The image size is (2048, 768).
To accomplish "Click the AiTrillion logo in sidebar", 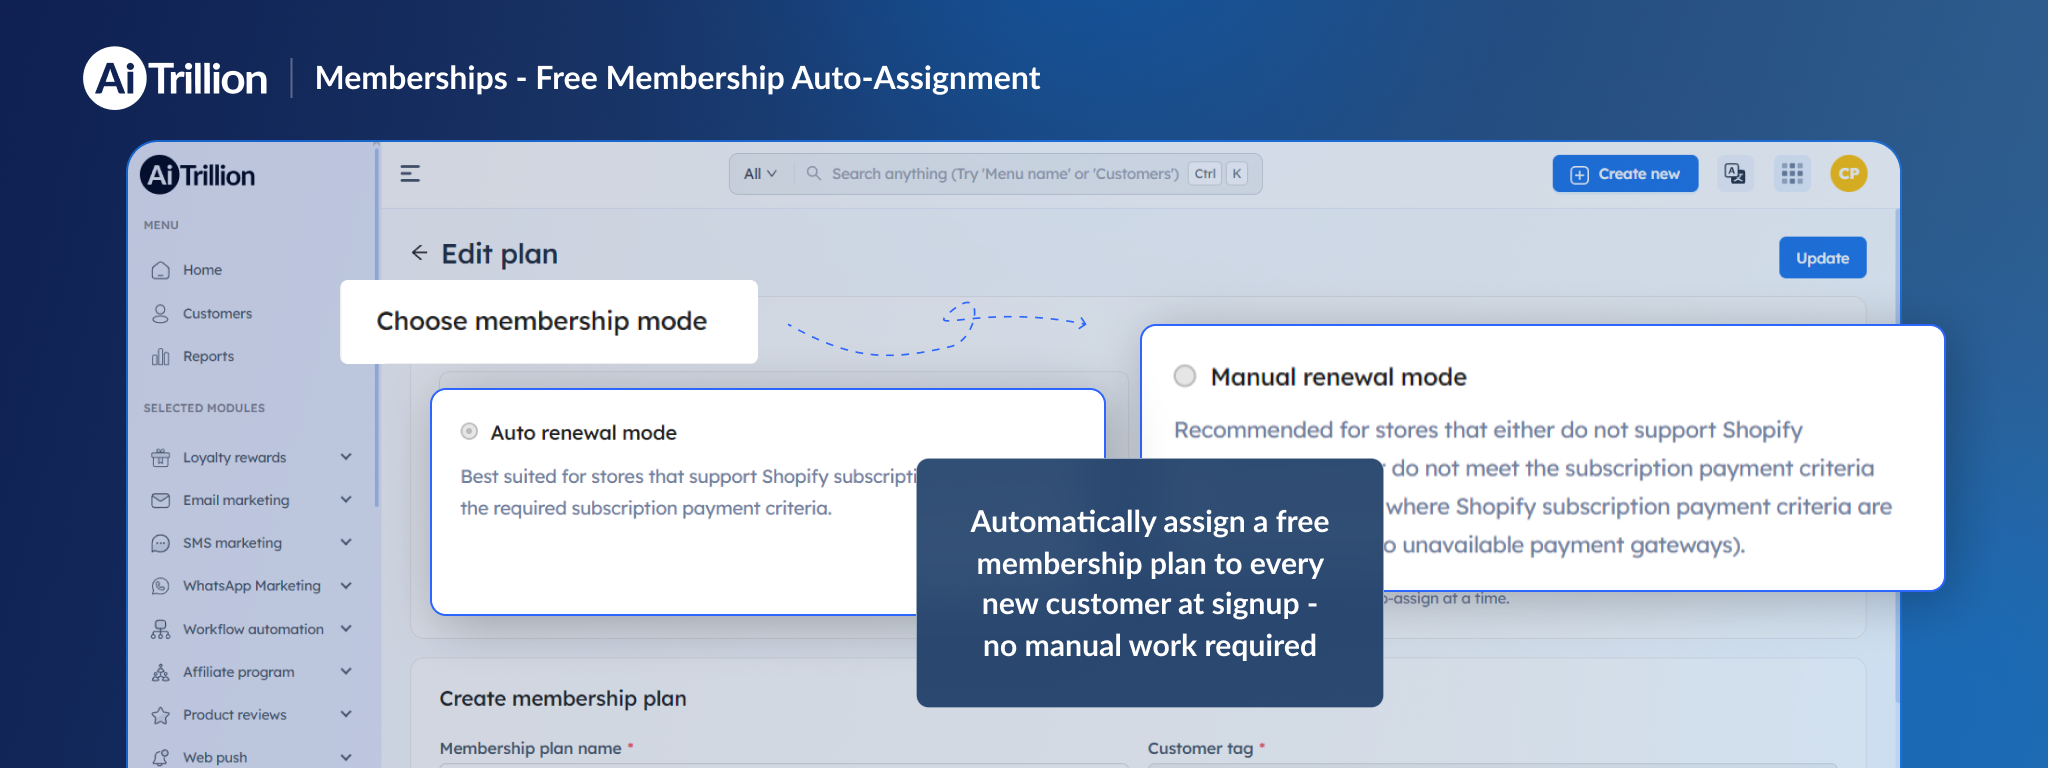I will [198, 175].
